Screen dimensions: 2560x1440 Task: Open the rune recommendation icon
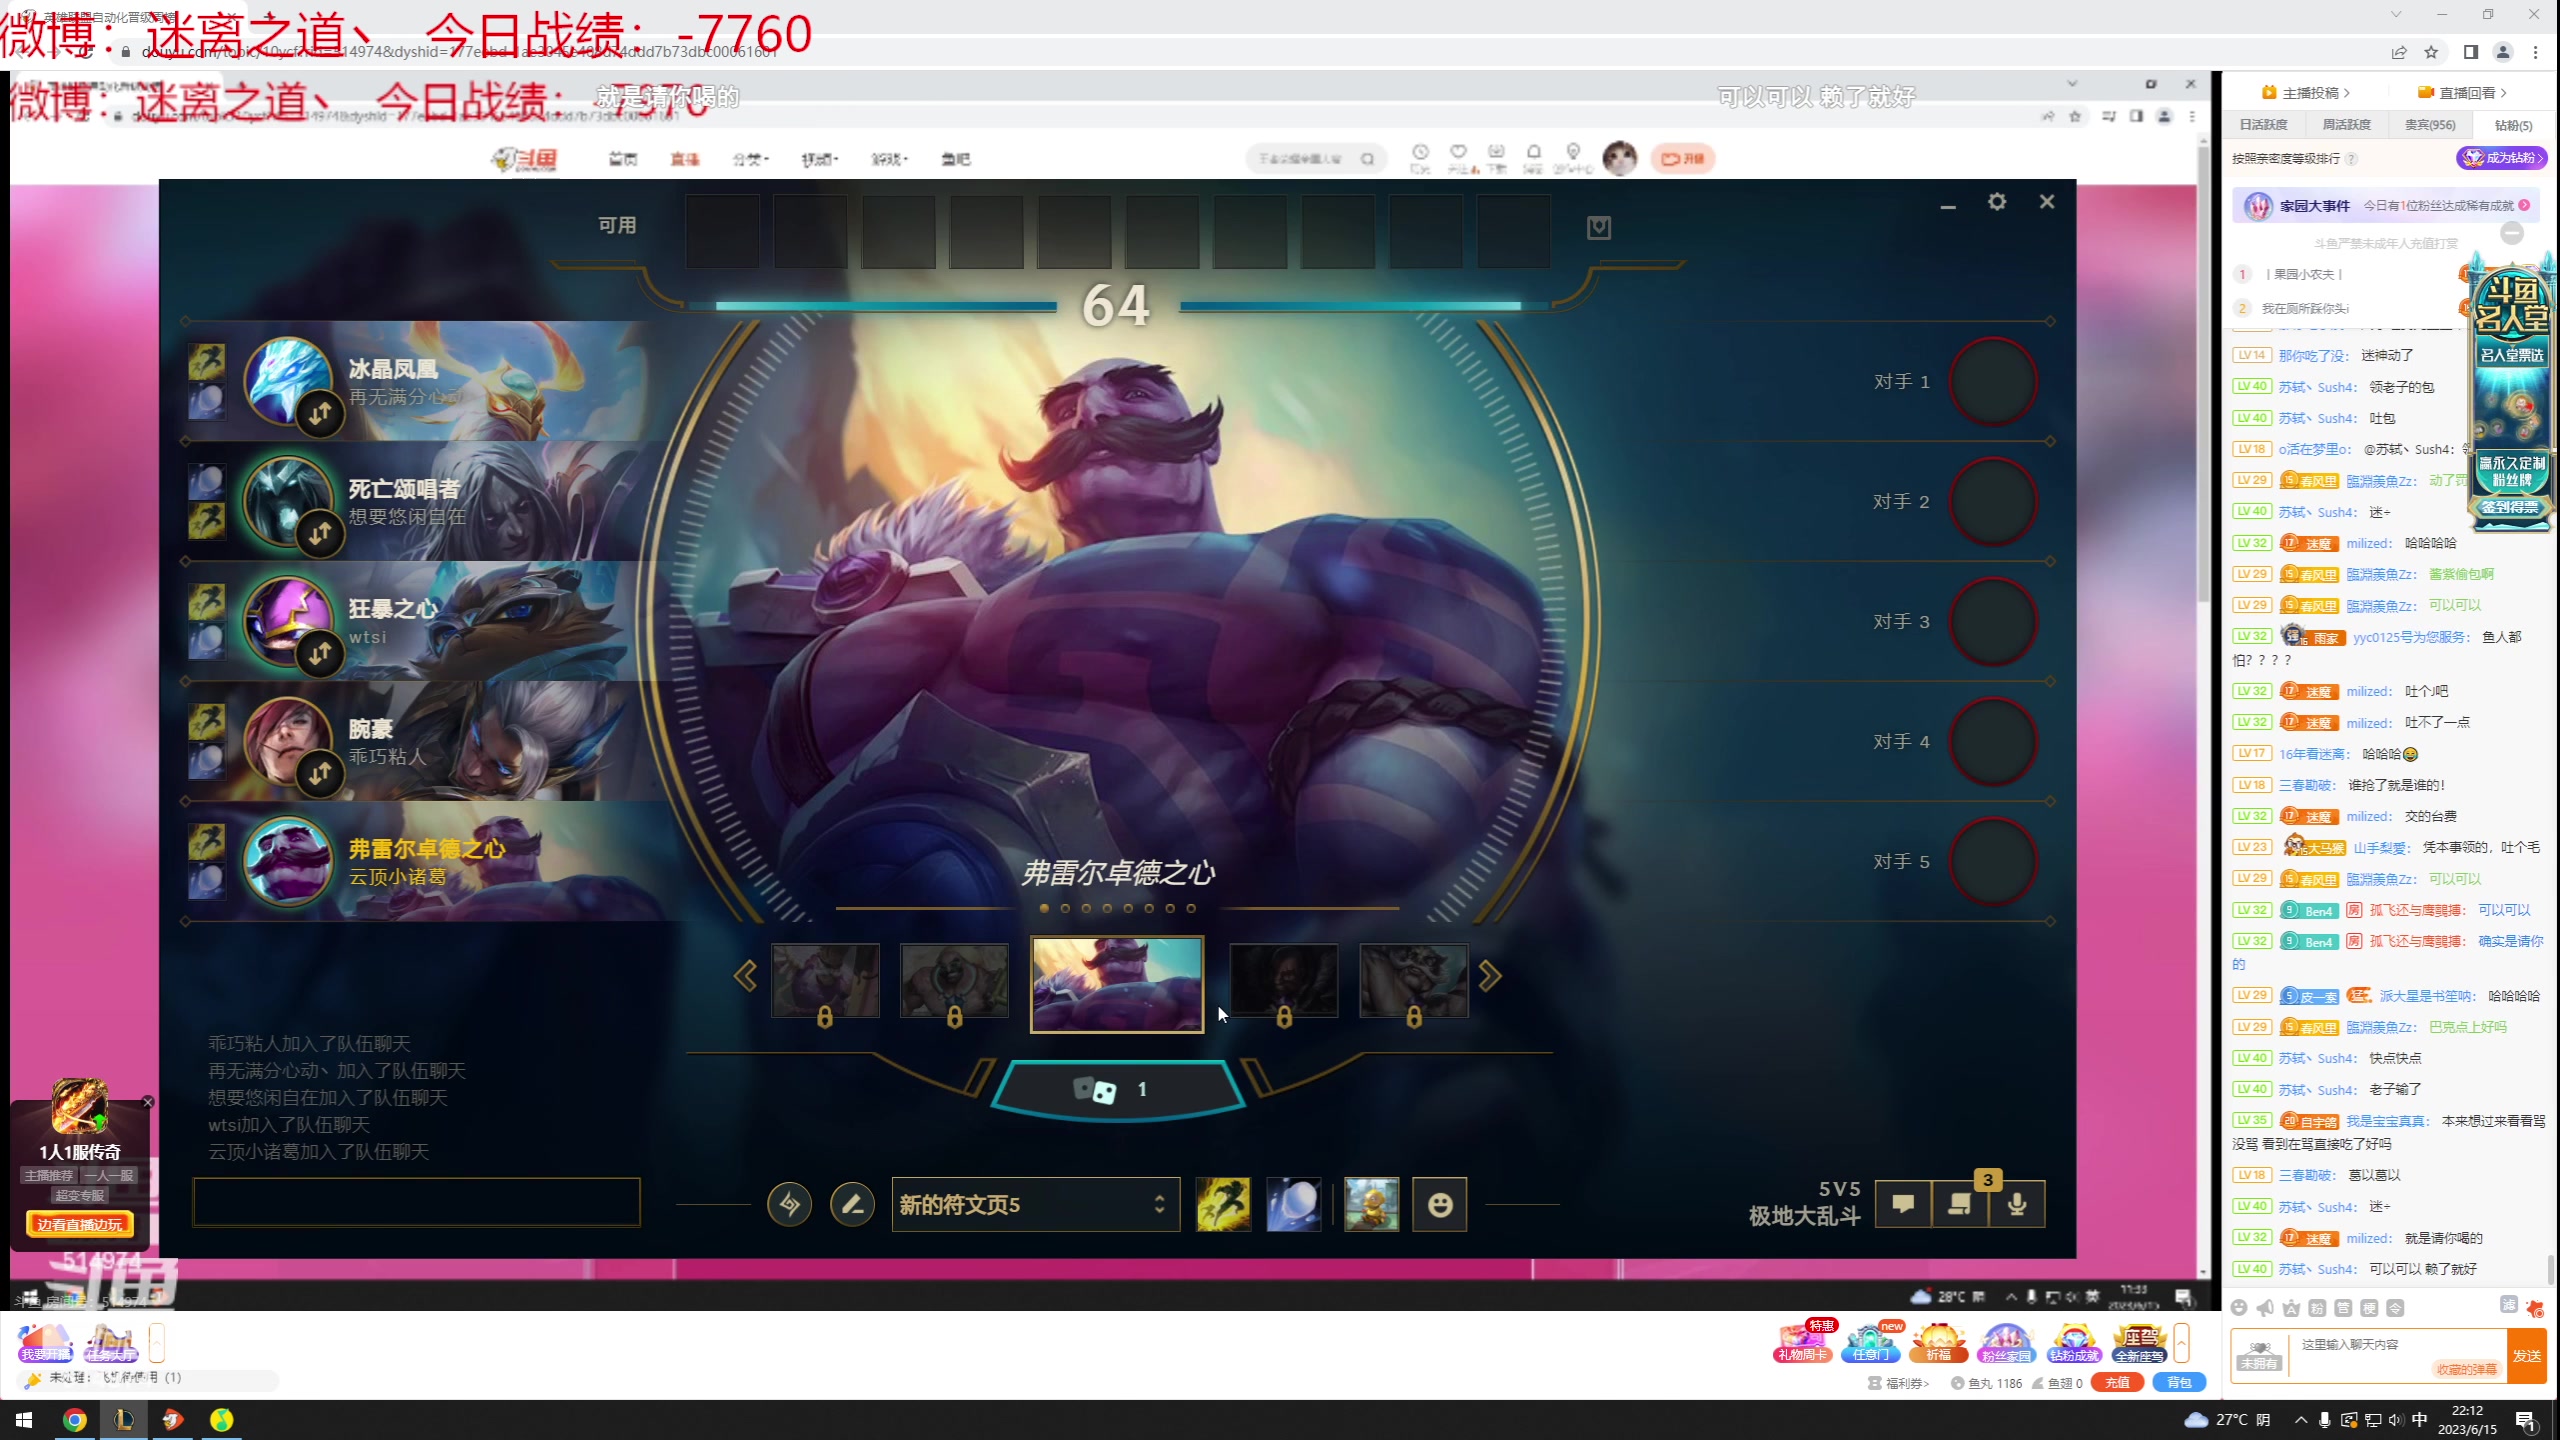(x=789, y=1204)
